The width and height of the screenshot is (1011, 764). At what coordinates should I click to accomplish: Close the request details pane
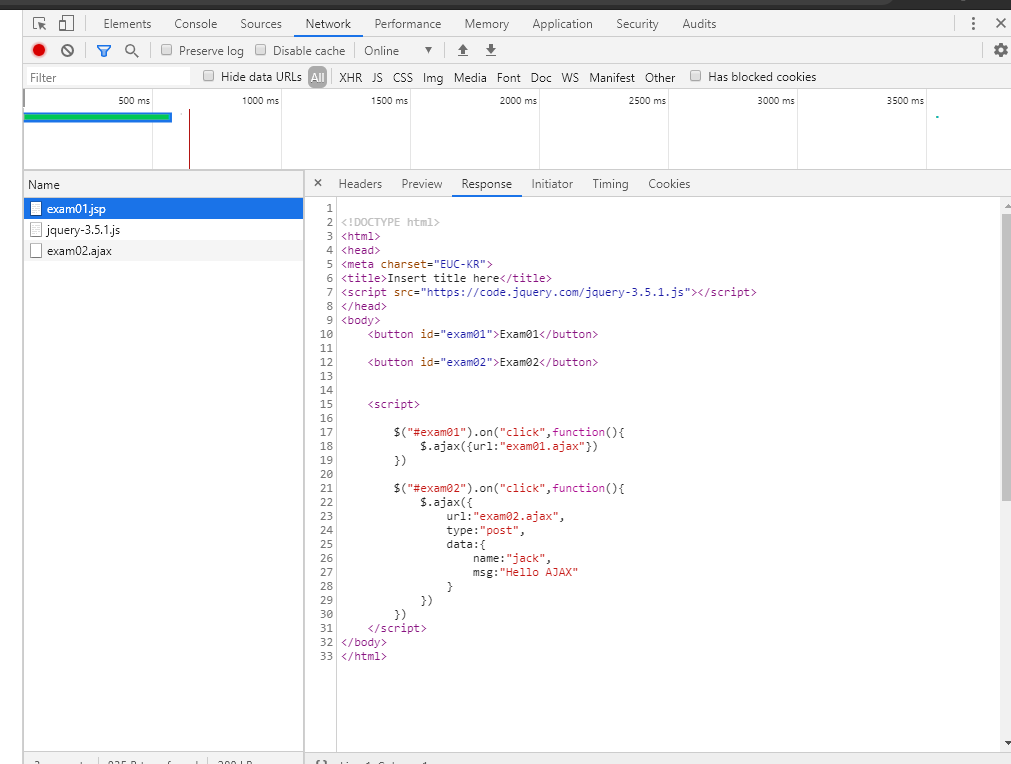point(318,183)
